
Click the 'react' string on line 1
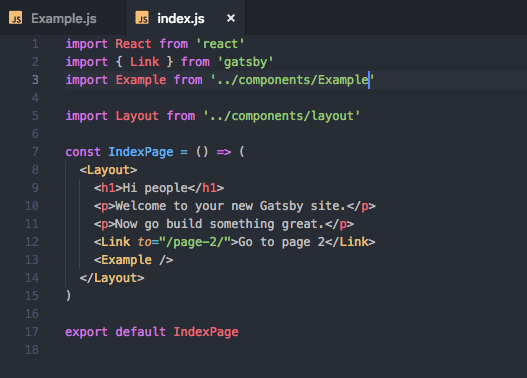coord(220,44)
